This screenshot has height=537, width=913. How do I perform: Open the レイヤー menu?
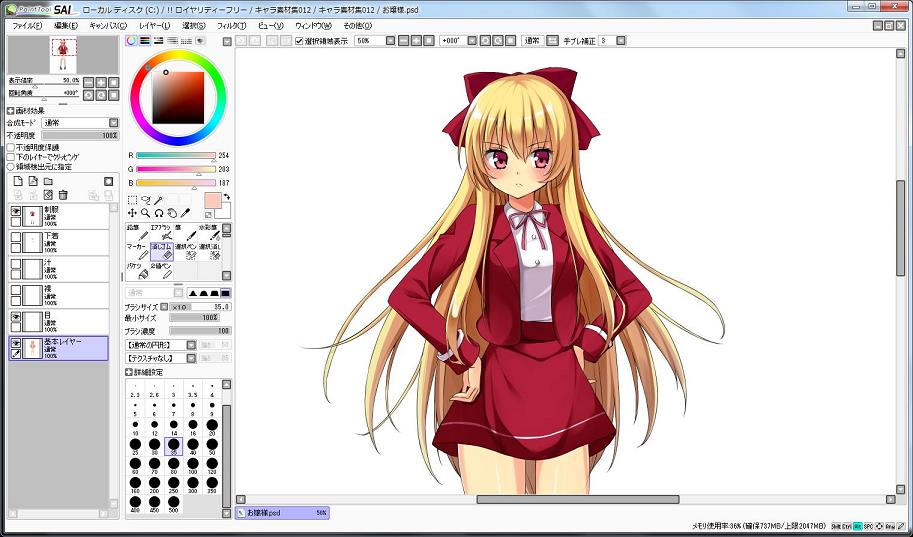pyautogui.click(x=154, y=25)
